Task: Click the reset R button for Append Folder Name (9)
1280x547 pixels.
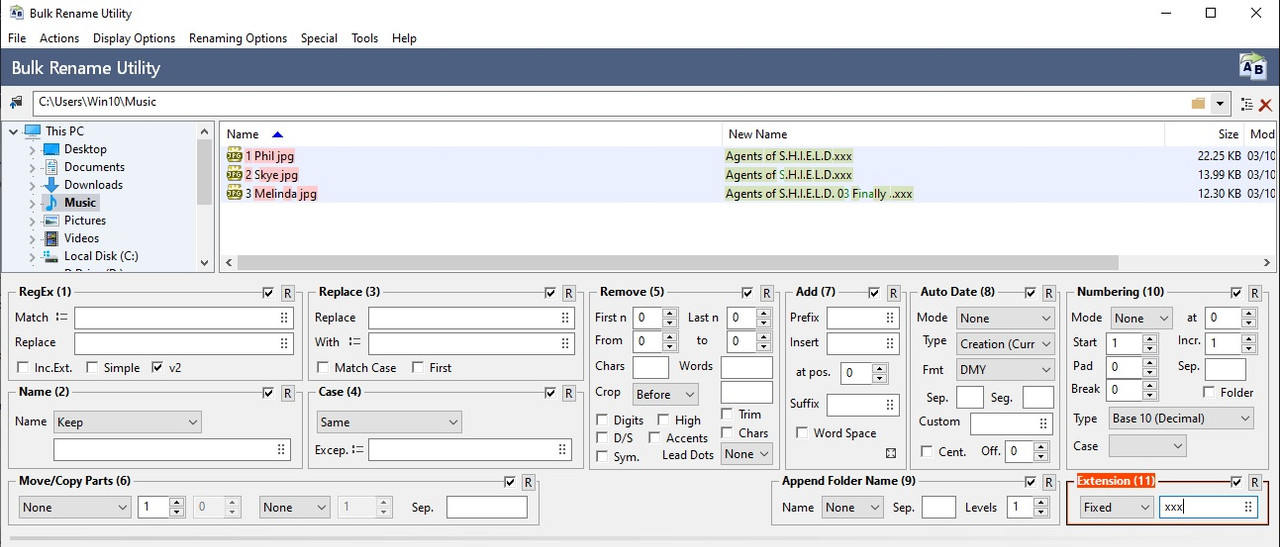Action: (1049, 482)
